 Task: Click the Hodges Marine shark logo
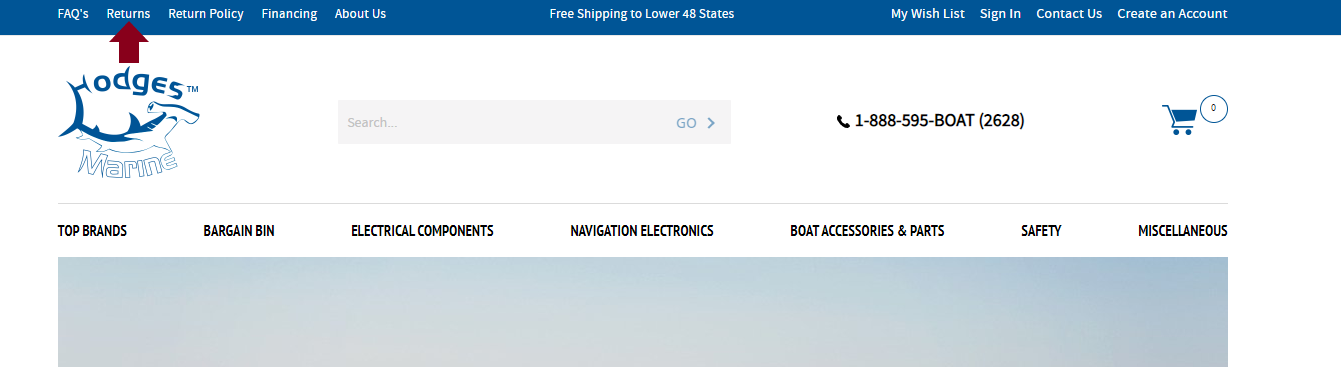[129, 124]
